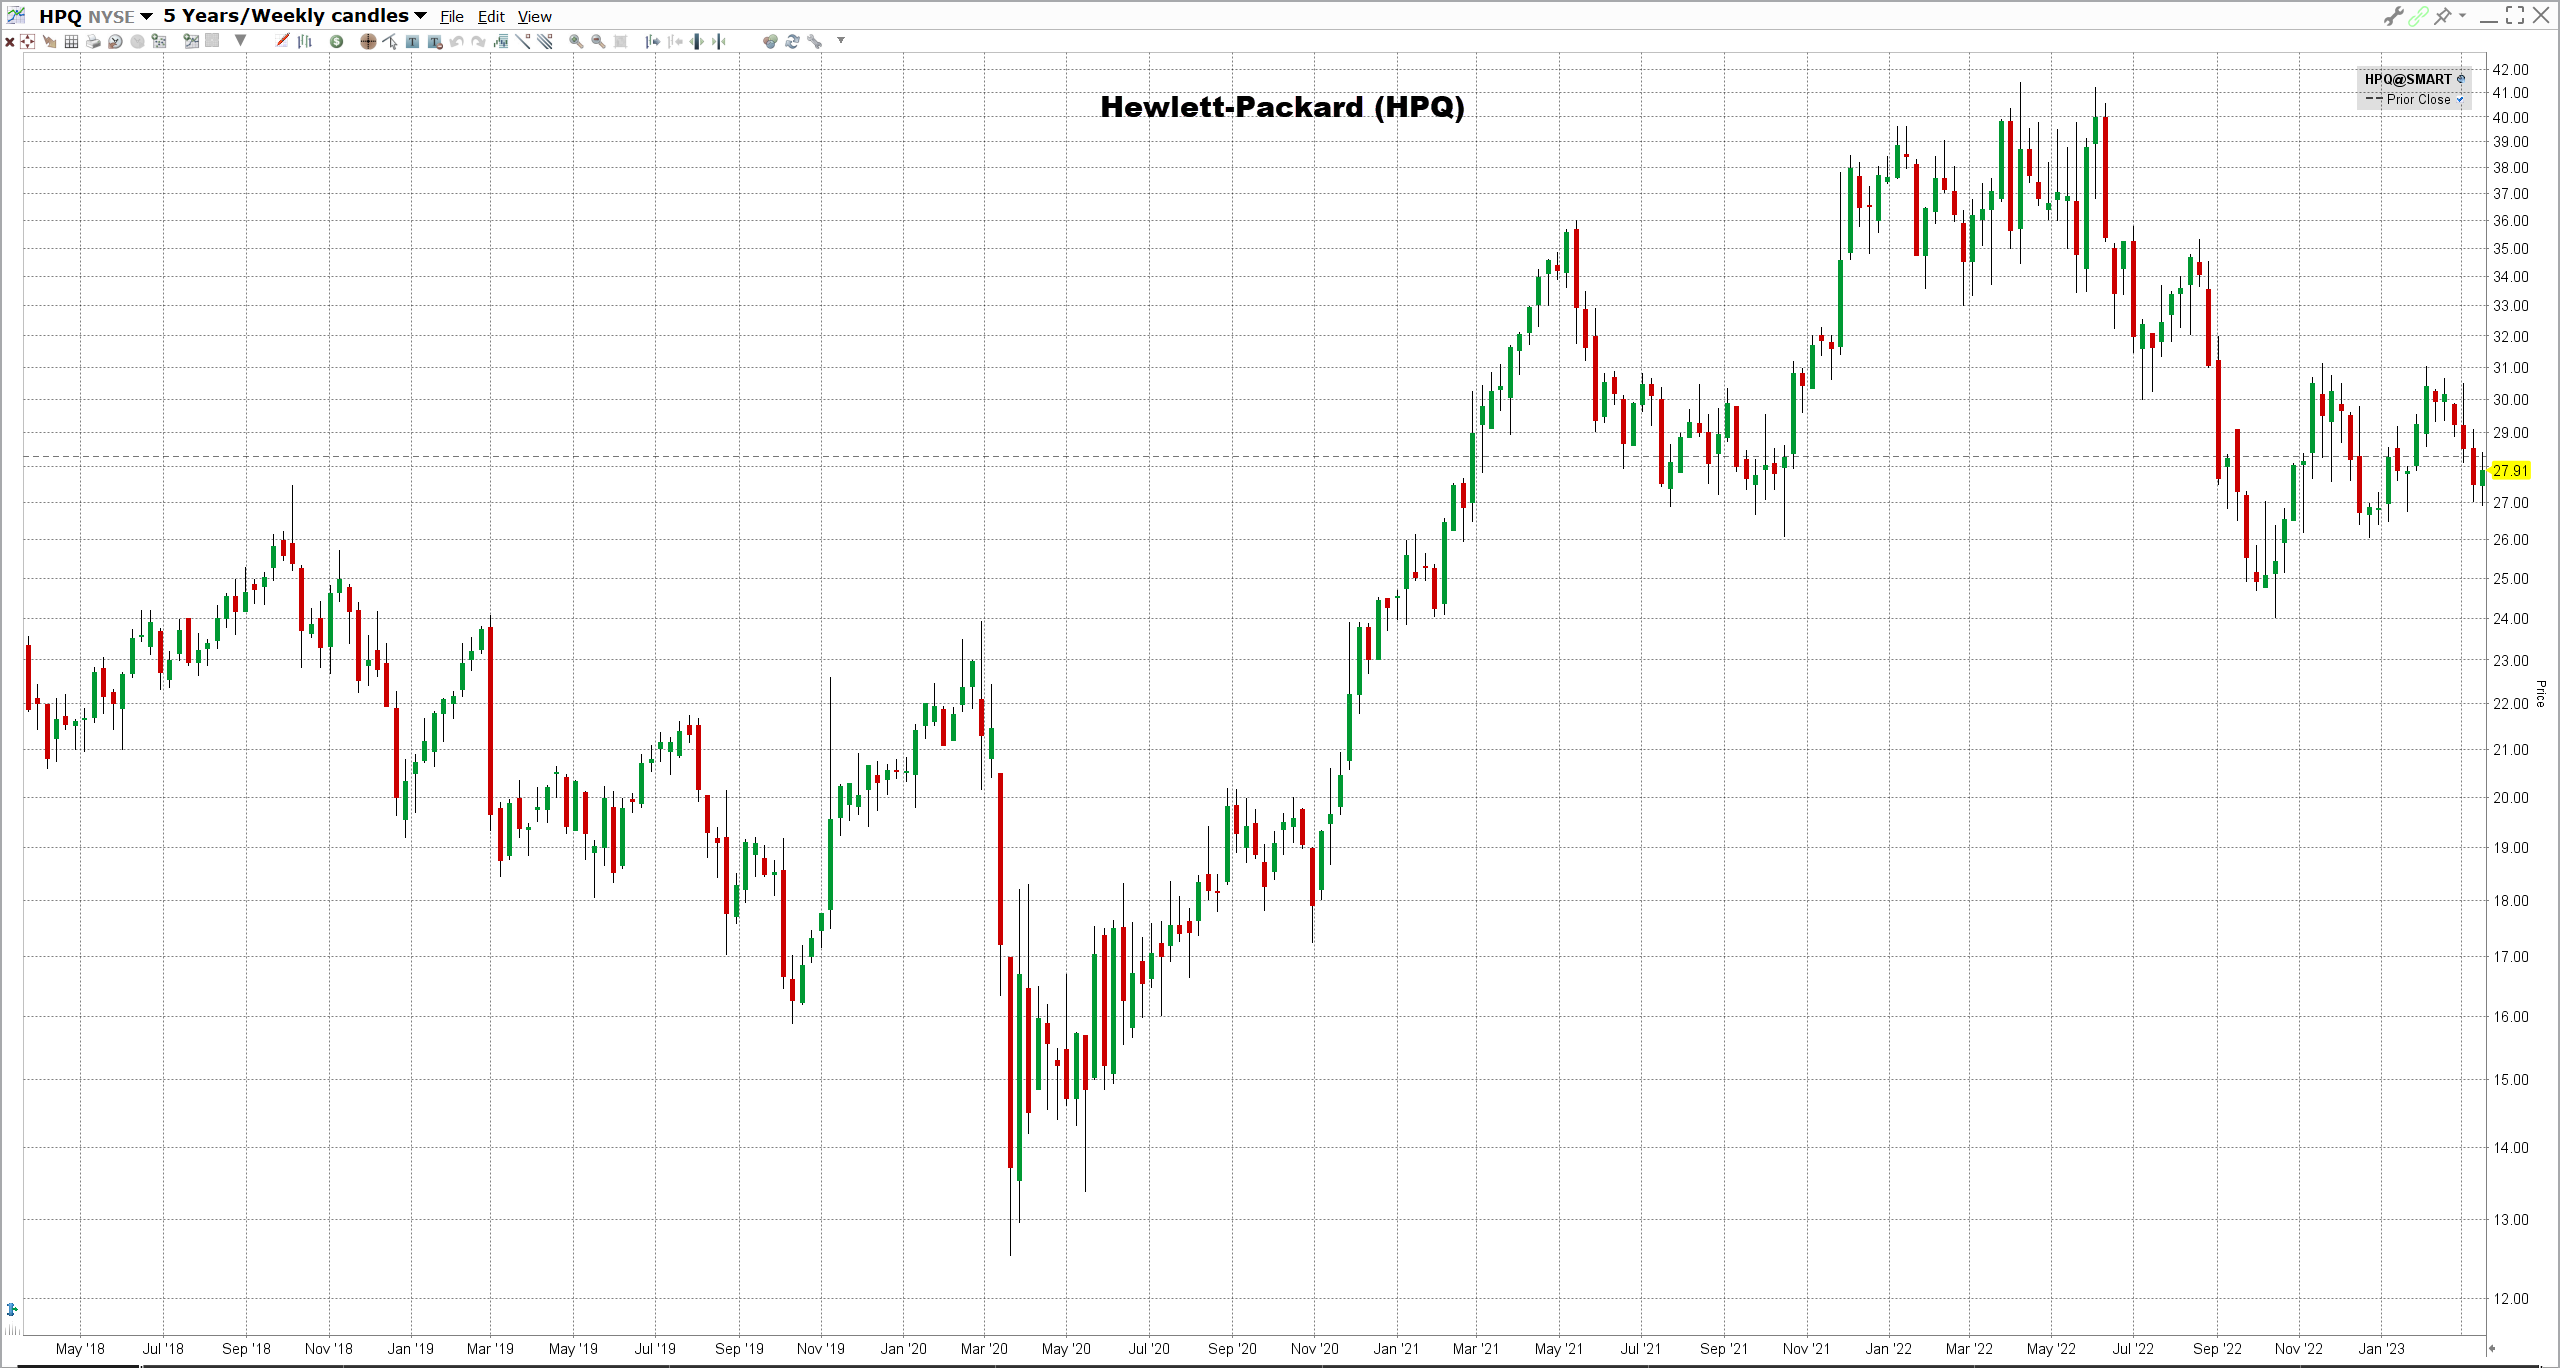Click the brown arrow toolbar icon
The image size is (2560, 1368).
[x=49, y=42]
